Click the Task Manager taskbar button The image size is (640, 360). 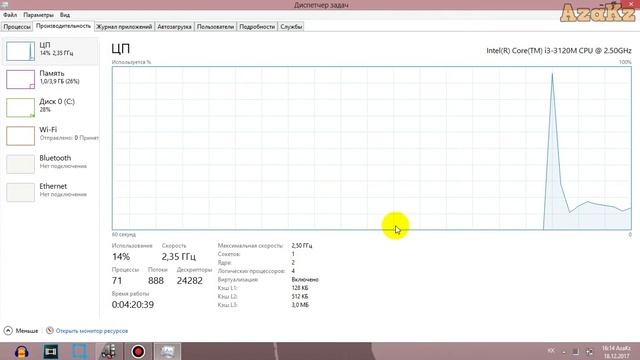point(167,351)
